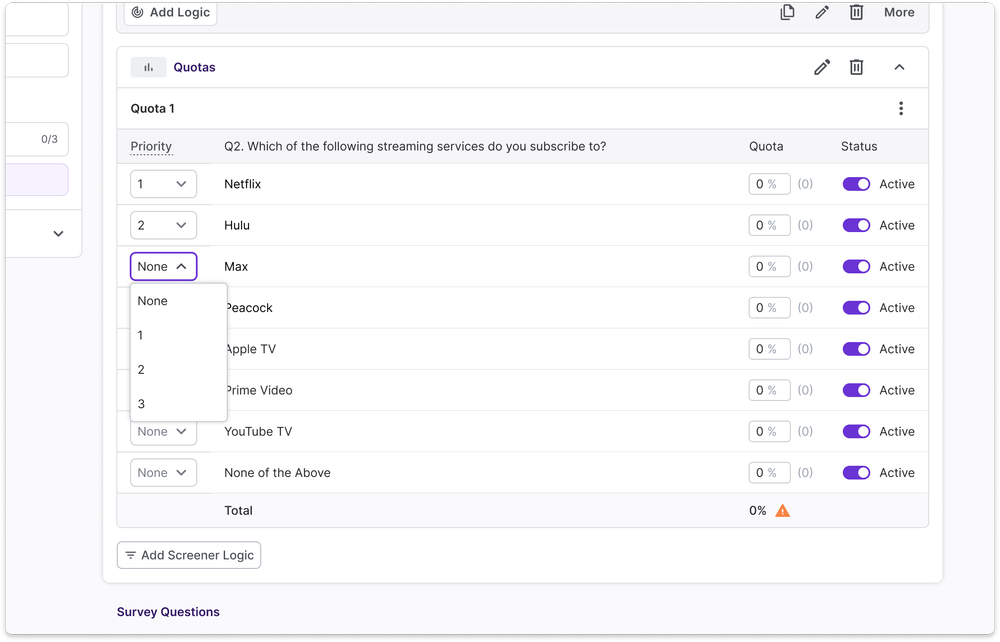Click the Max quota percent field
Viewport: 1000px width, 642px height.
[770, 266]
